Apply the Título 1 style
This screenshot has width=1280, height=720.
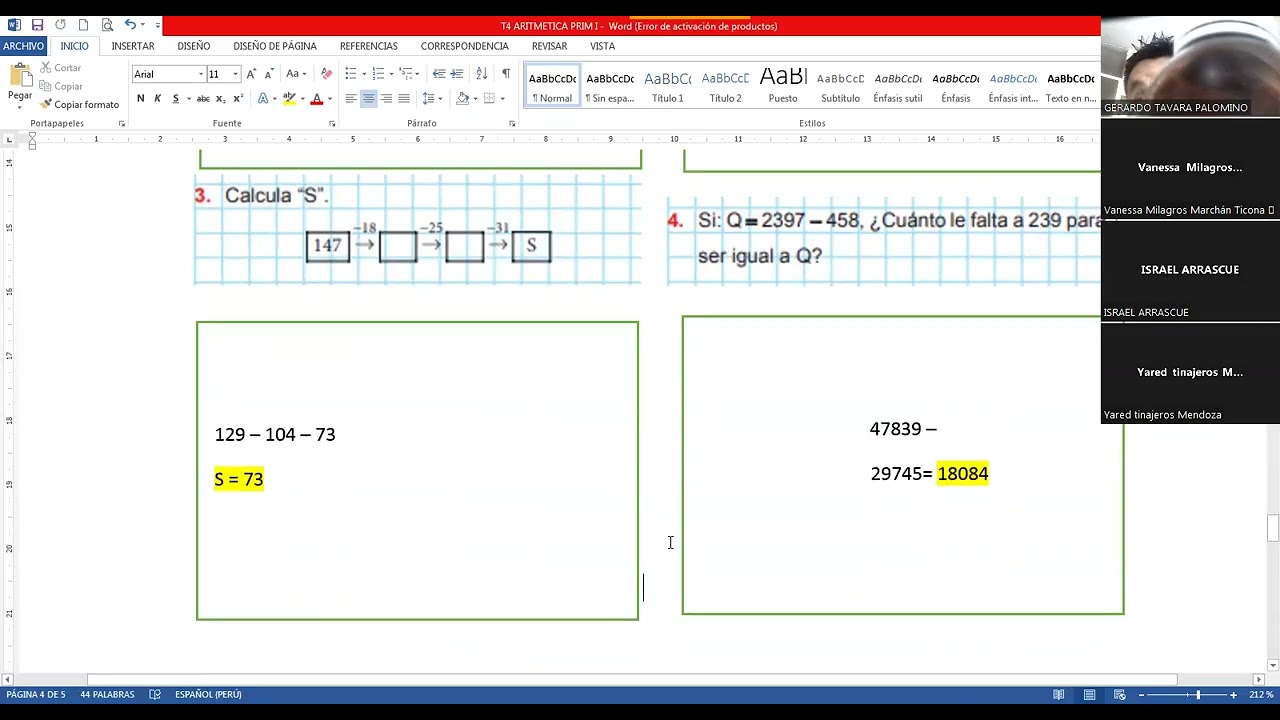click(x=668, y=87)
